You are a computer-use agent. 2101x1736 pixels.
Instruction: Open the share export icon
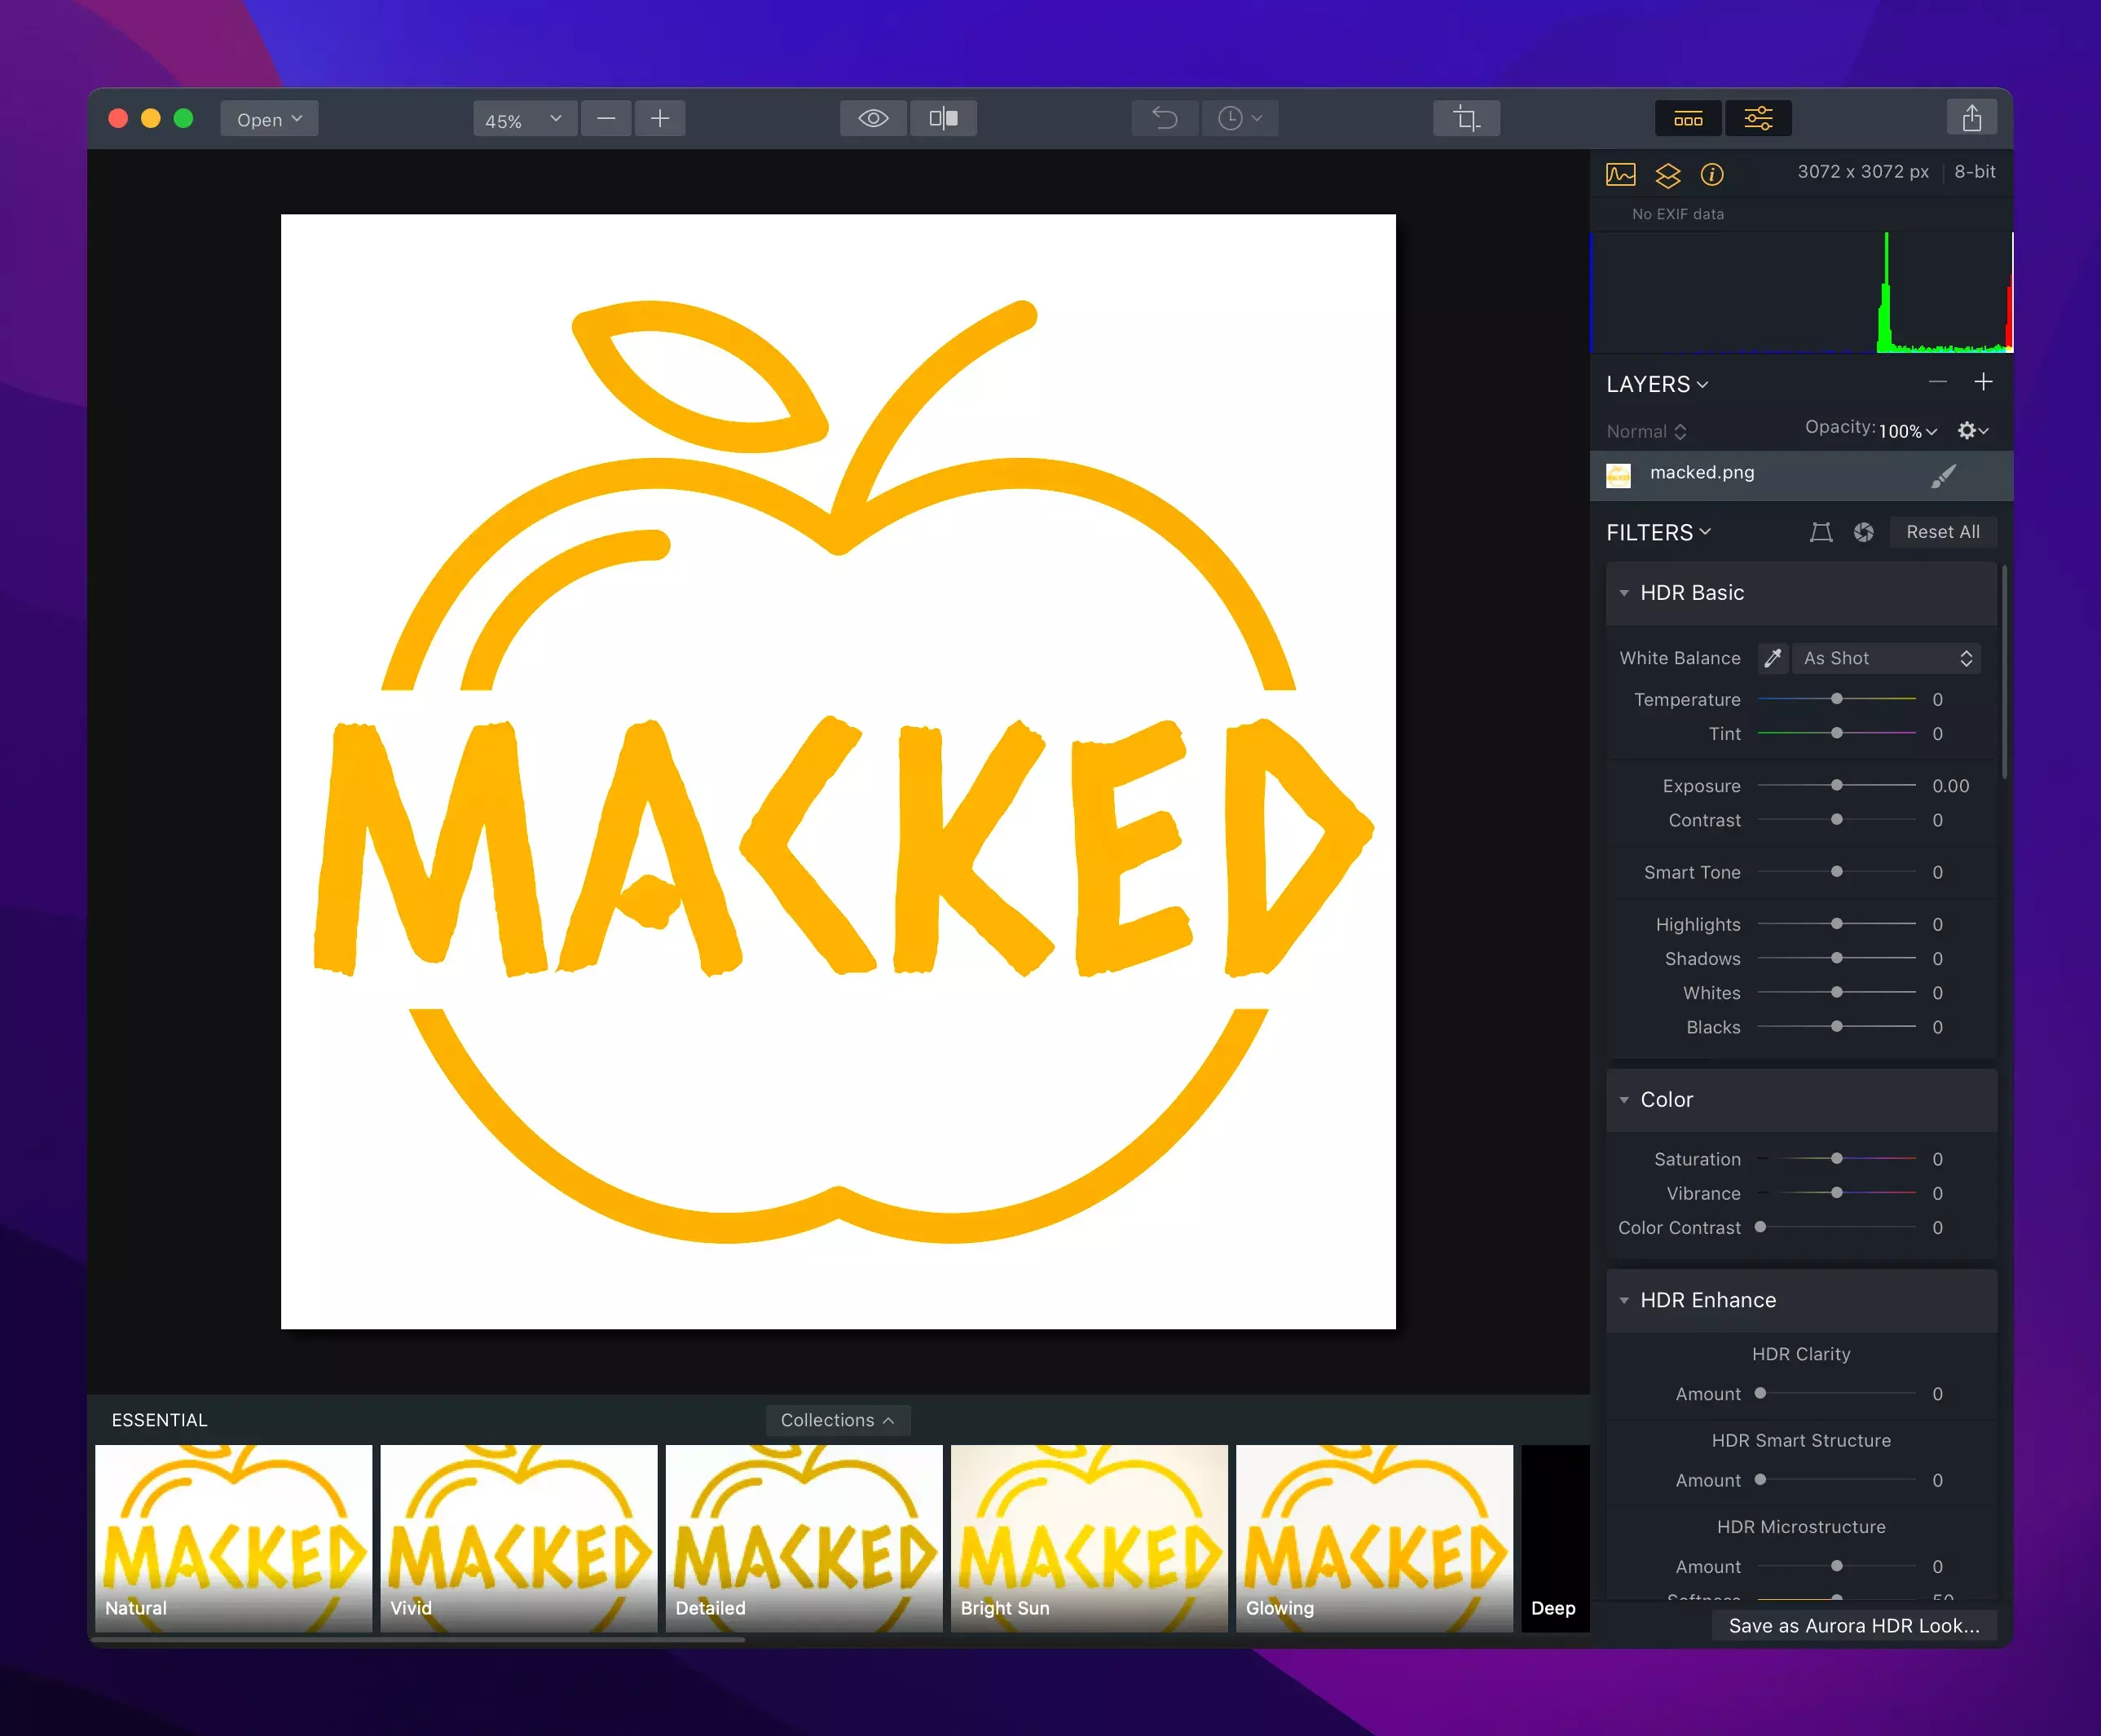tap(1971, 119)
